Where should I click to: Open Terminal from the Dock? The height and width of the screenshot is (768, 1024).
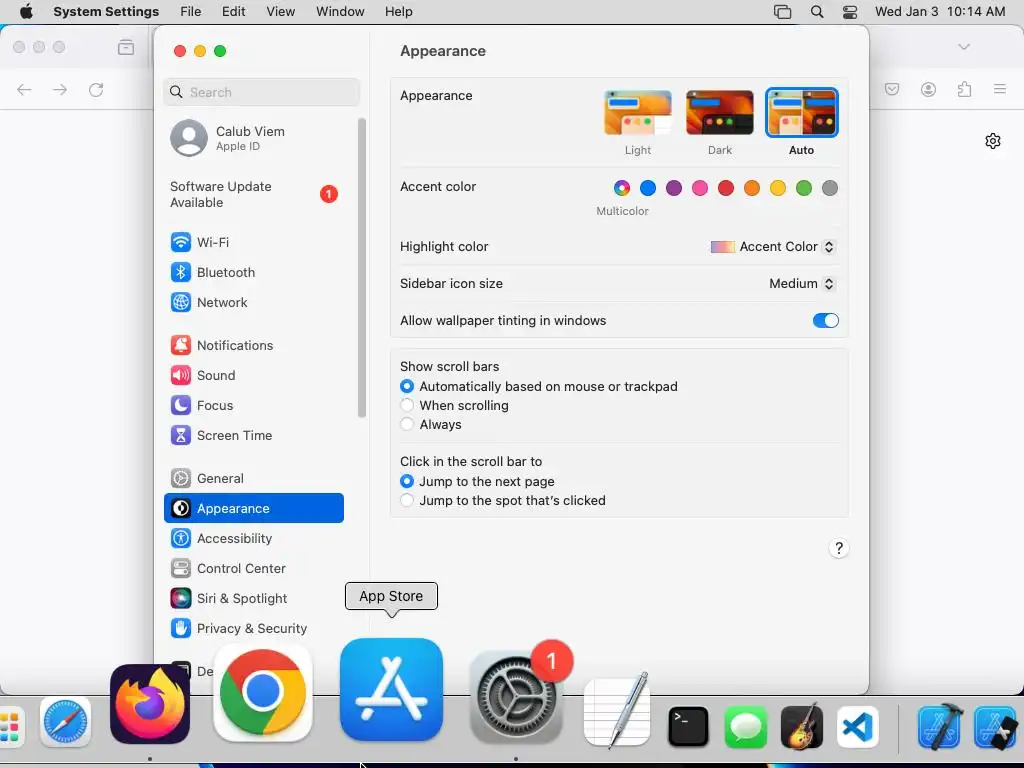(x=688, y=726)
